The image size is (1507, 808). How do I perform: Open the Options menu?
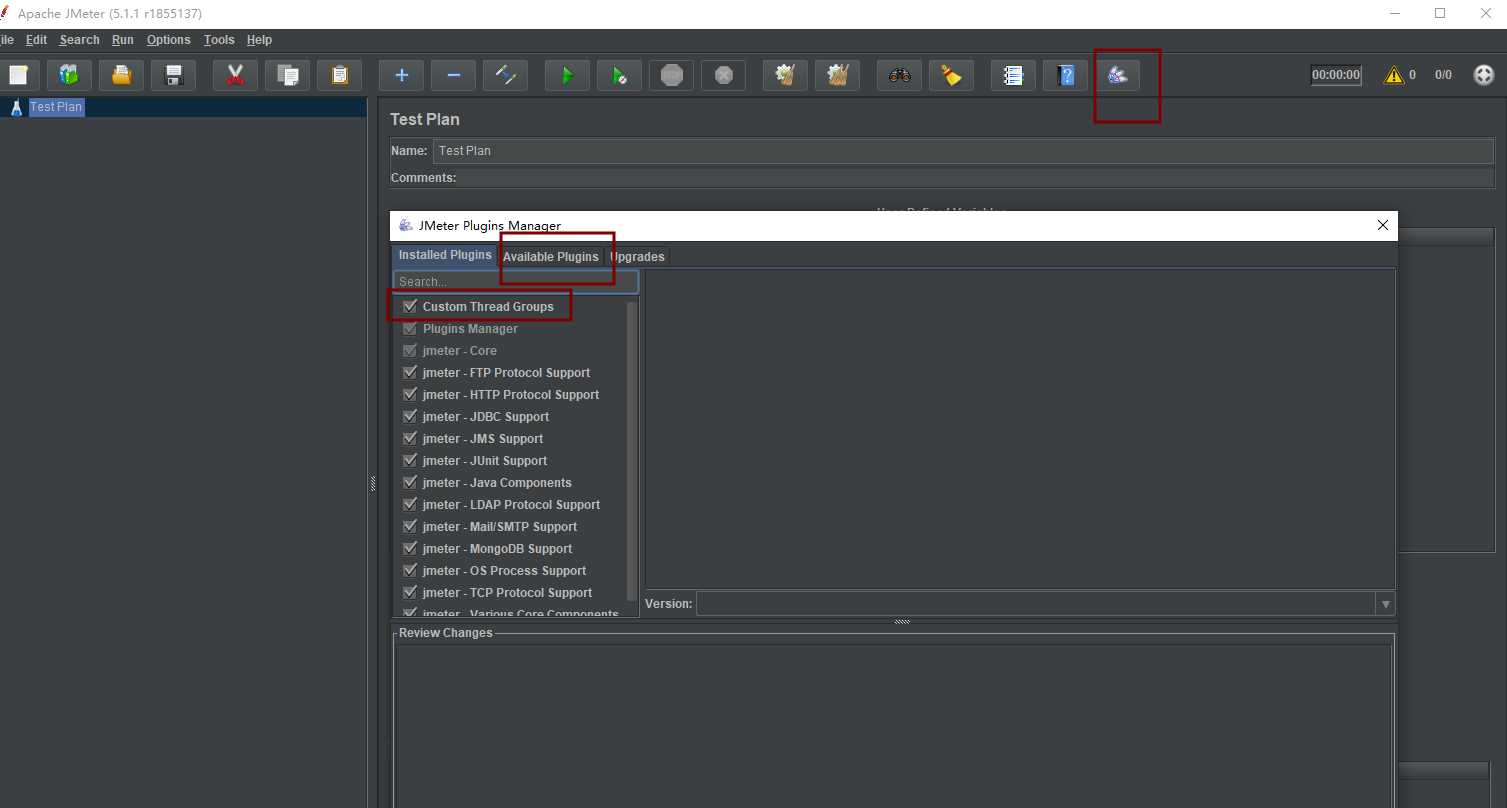[168, 40]
